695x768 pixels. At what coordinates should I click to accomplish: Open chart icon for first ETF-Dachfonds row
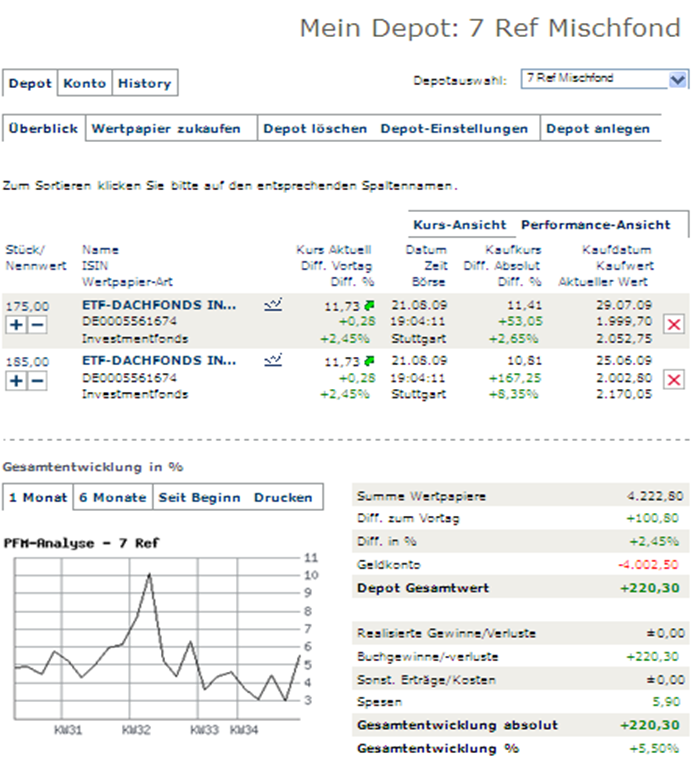pos(273,303)
